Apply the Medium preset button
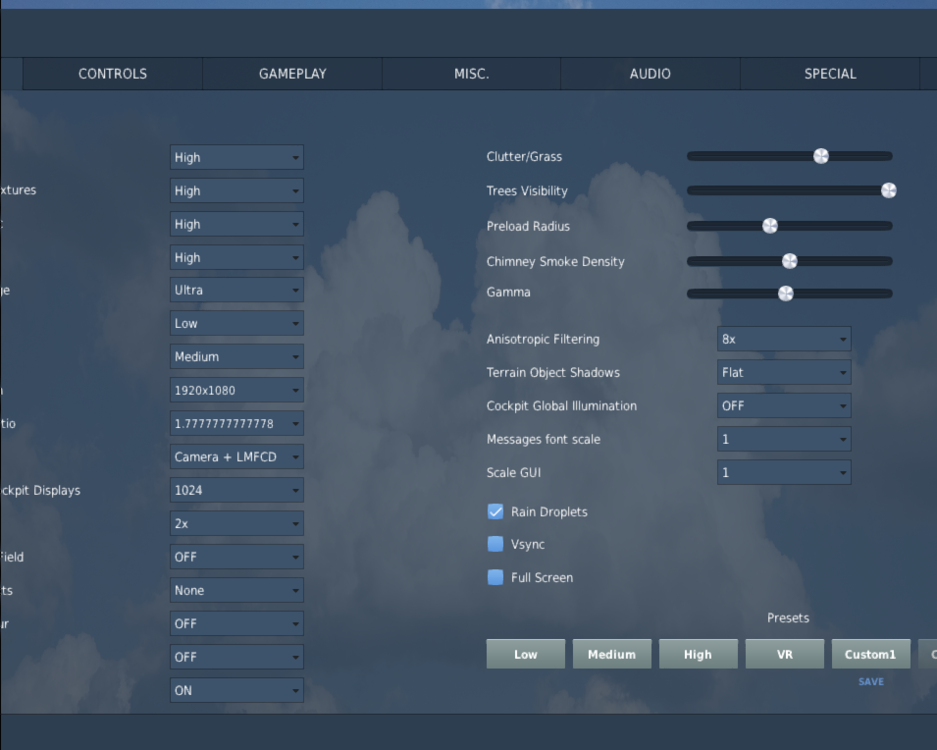The height and width of the screenshot is (750, 937). (x=612, y=654)
